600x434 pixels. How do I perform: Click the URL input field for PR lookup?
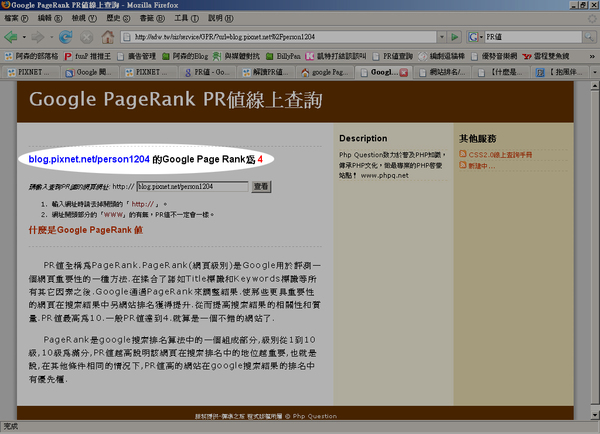192,187
